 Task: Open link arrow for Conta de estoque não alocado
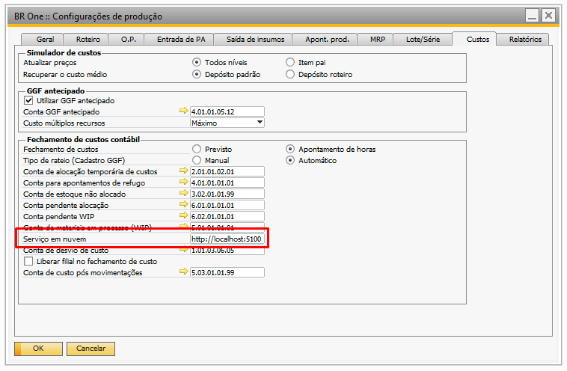(184, 193)
